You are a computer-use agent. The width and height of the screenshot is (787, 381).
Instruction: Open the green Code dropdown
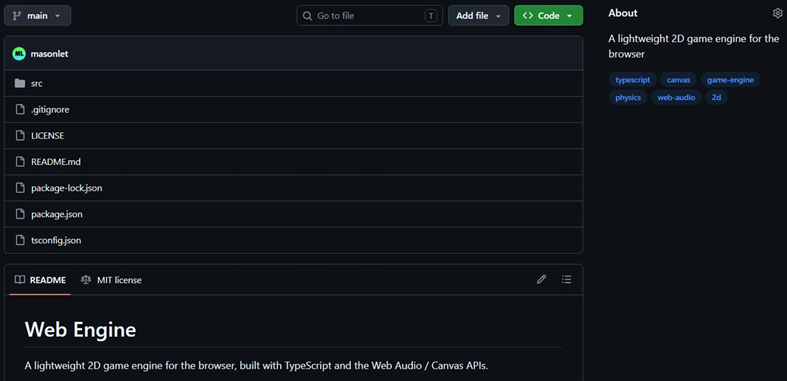point(549,16)
